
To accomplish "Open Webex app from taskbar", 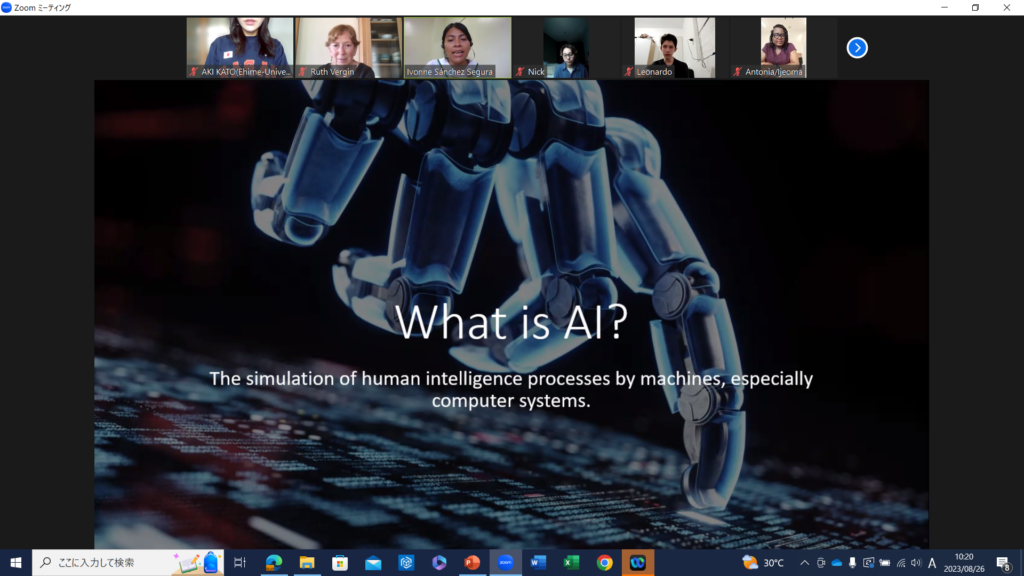I will (637, 562).
